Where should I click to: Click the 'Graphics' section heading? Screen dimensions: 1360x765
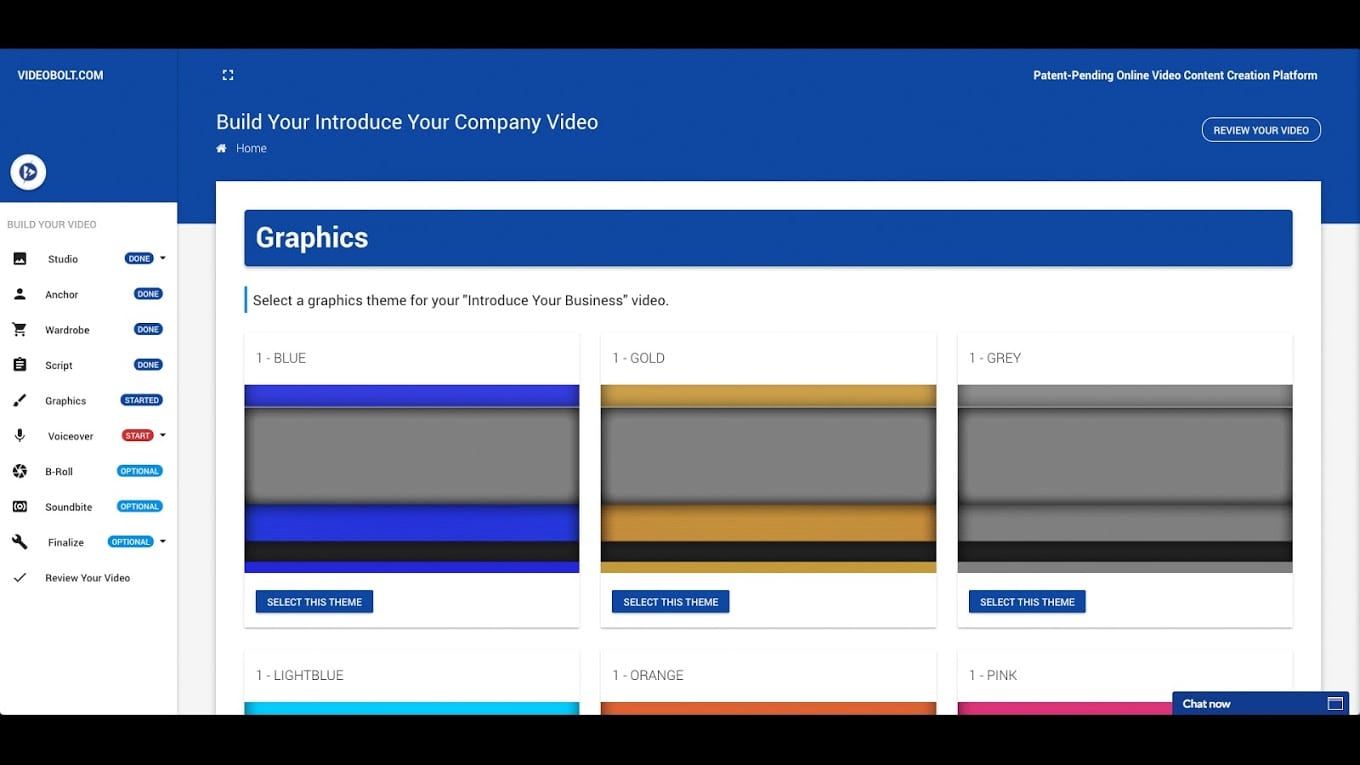[x=312, y=237]
